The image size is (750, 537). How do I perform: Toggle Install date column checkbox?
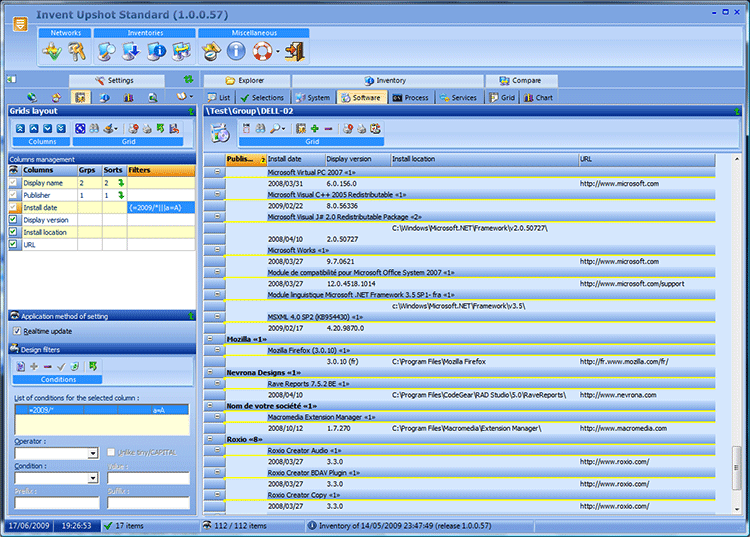pos(13,208)
